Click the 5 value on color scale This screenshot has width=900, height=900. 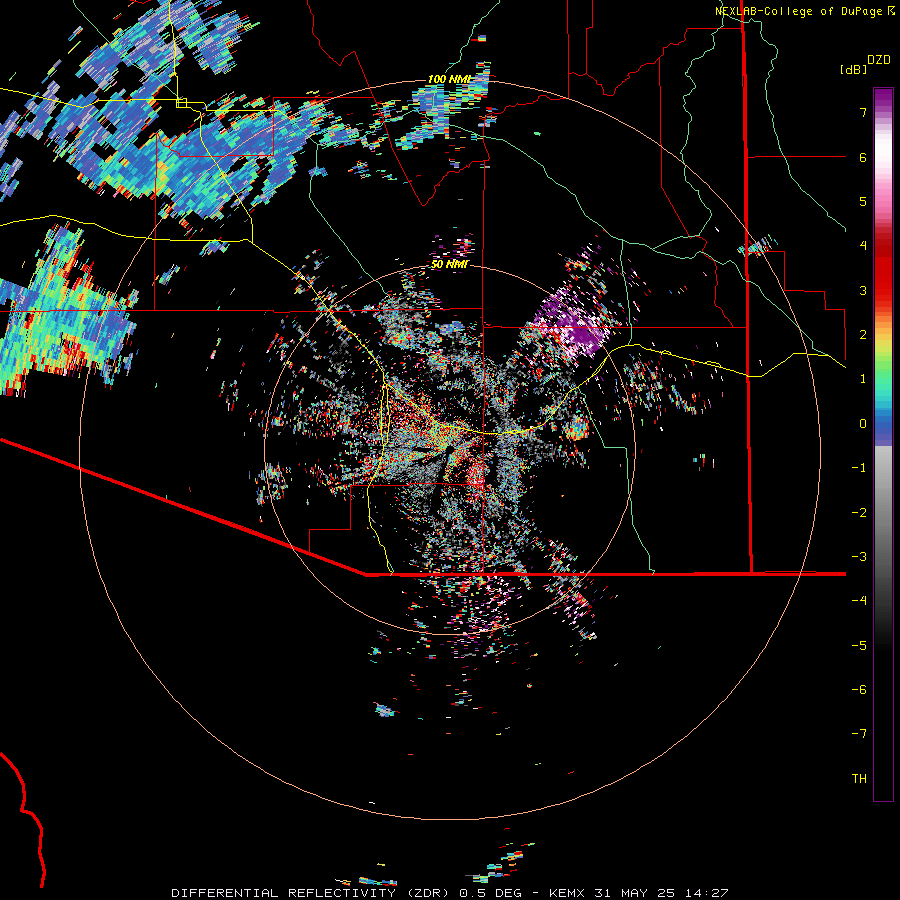click(x=863, y=201)
